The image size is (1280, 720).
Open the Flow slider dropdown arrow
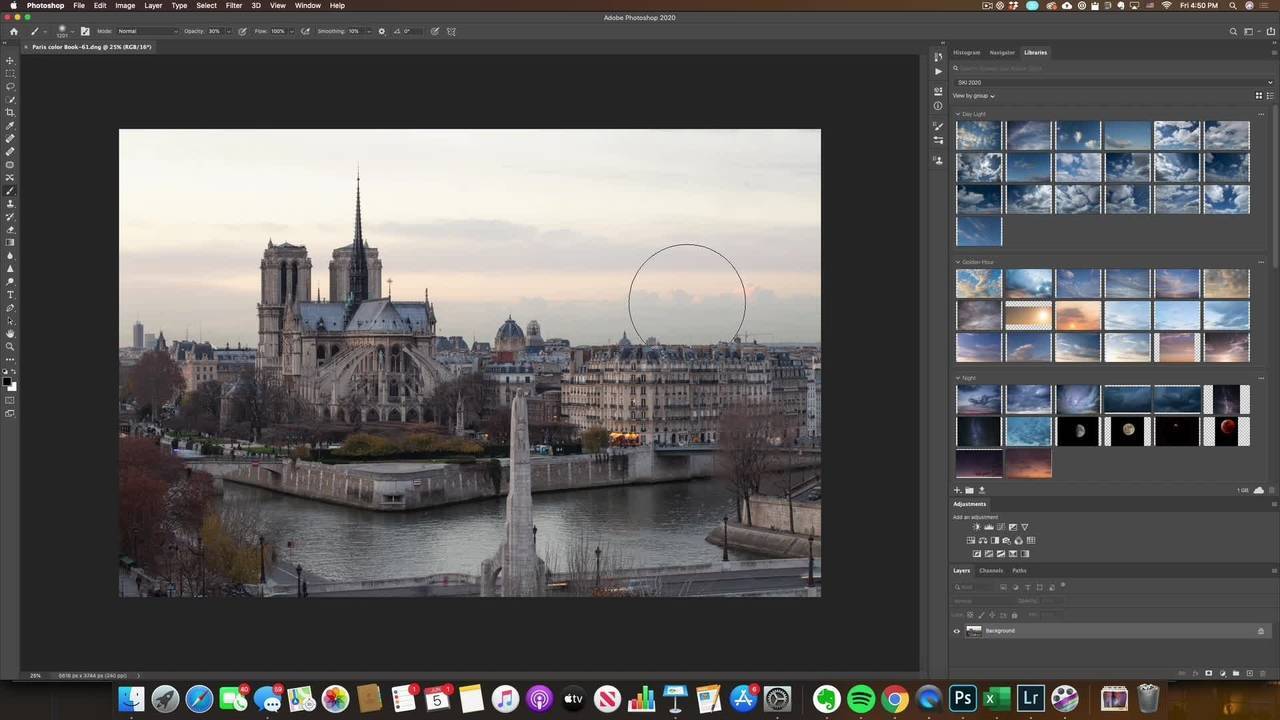pos(291,31)
